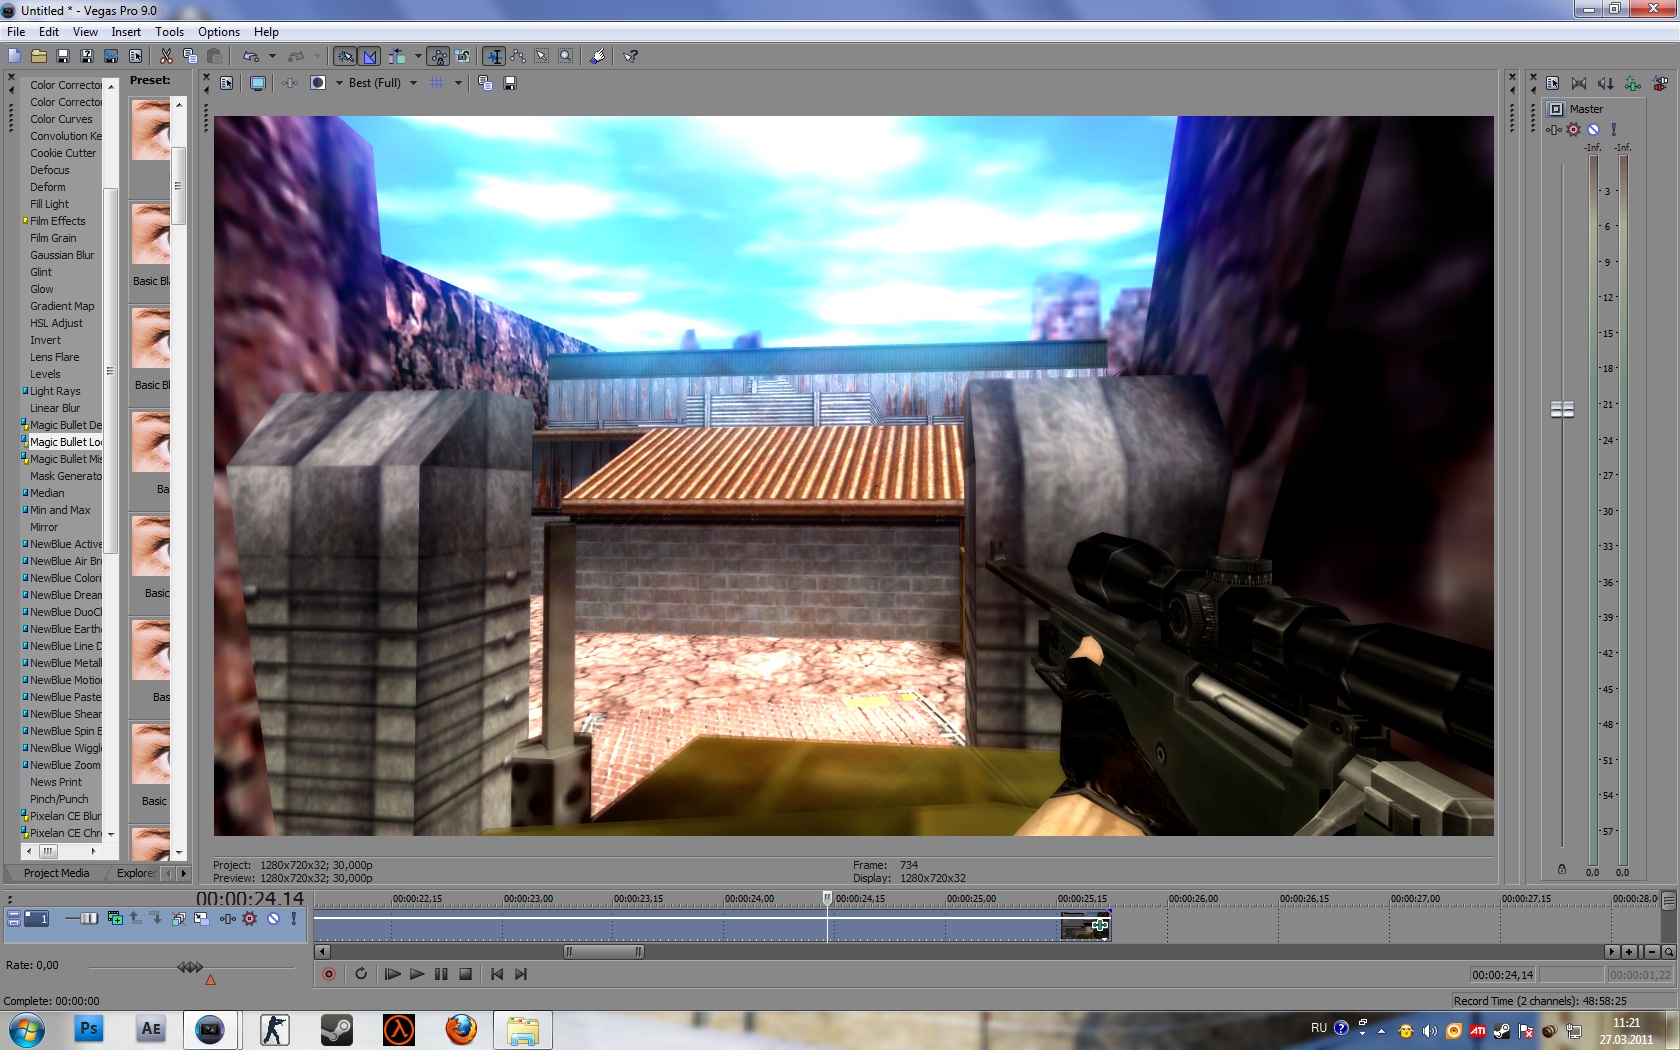
Task: Select the Selection Edit tool
Action: 542,56
